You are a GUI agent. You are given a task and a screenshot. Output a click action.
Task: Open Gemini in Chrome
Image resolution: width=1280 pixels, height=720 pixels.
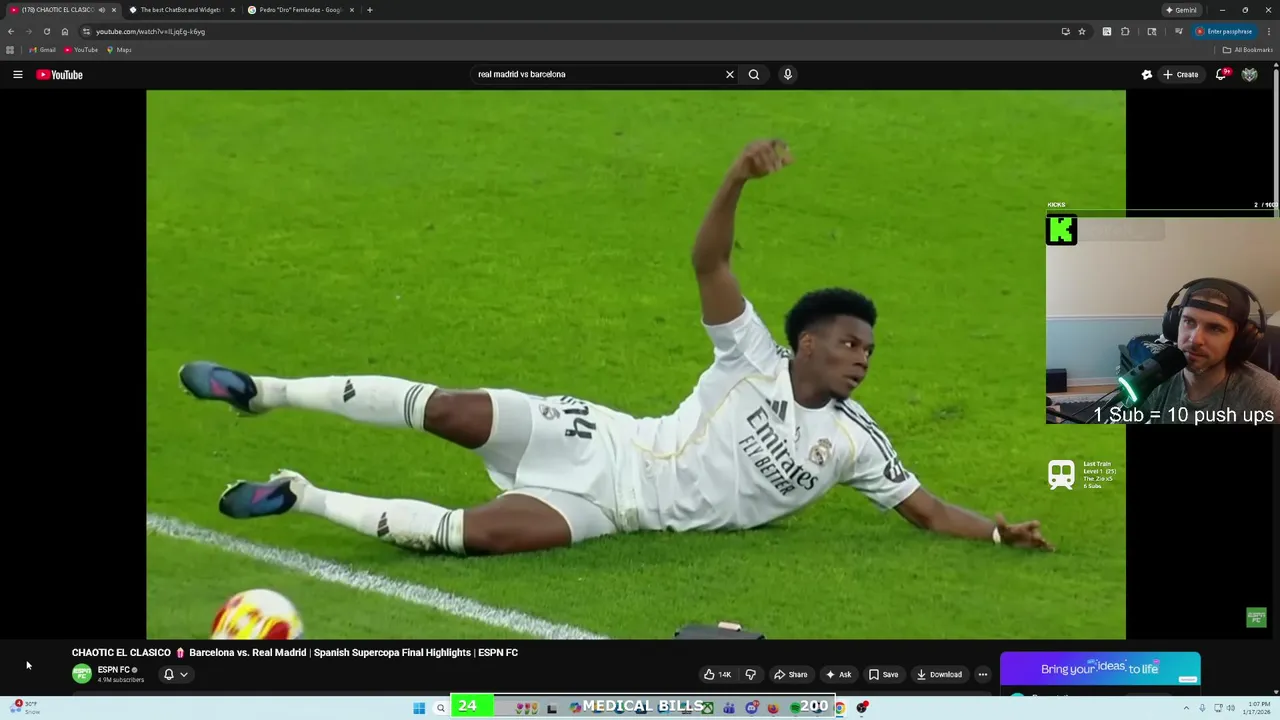tap(1181, 10)
